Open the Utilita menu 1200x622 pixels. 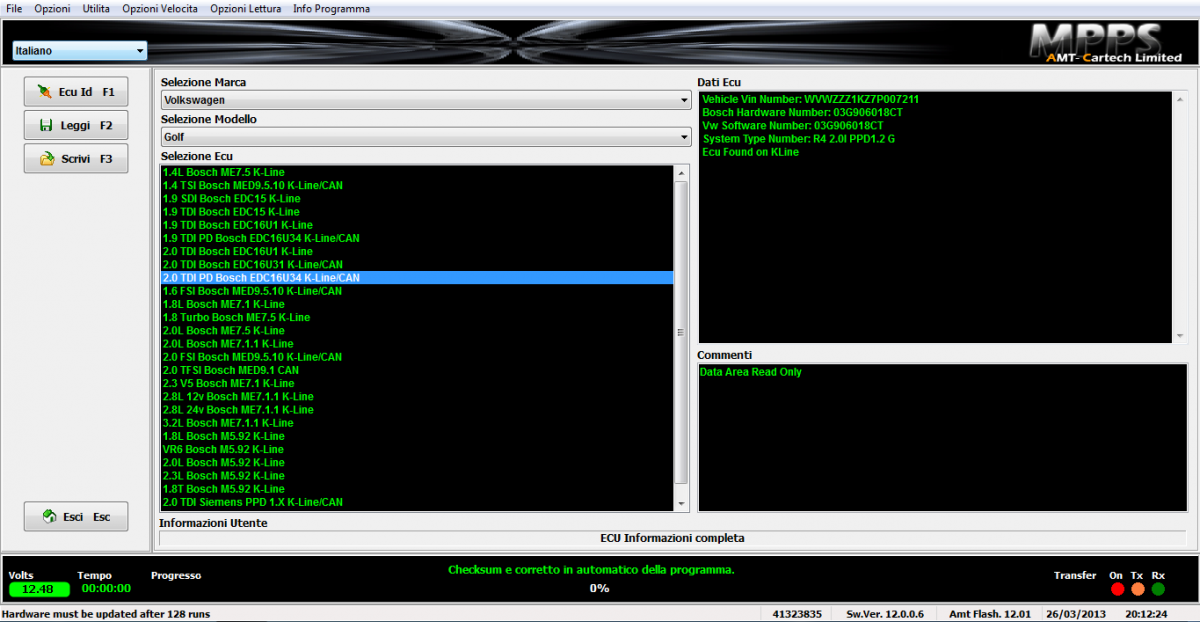pos(97,9)
